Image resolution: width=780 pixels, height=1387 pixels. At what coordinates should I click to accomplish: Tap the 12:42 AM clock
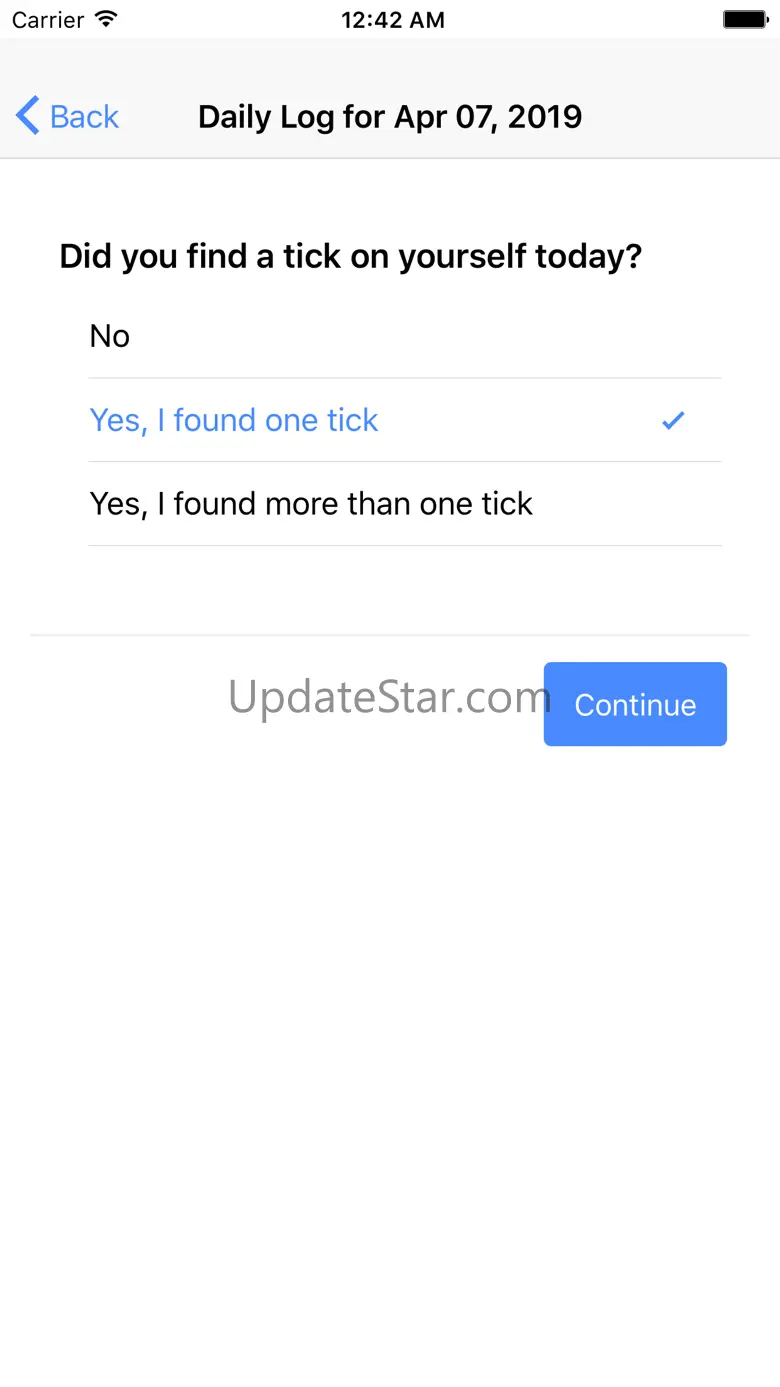click(x=392, y=20)
